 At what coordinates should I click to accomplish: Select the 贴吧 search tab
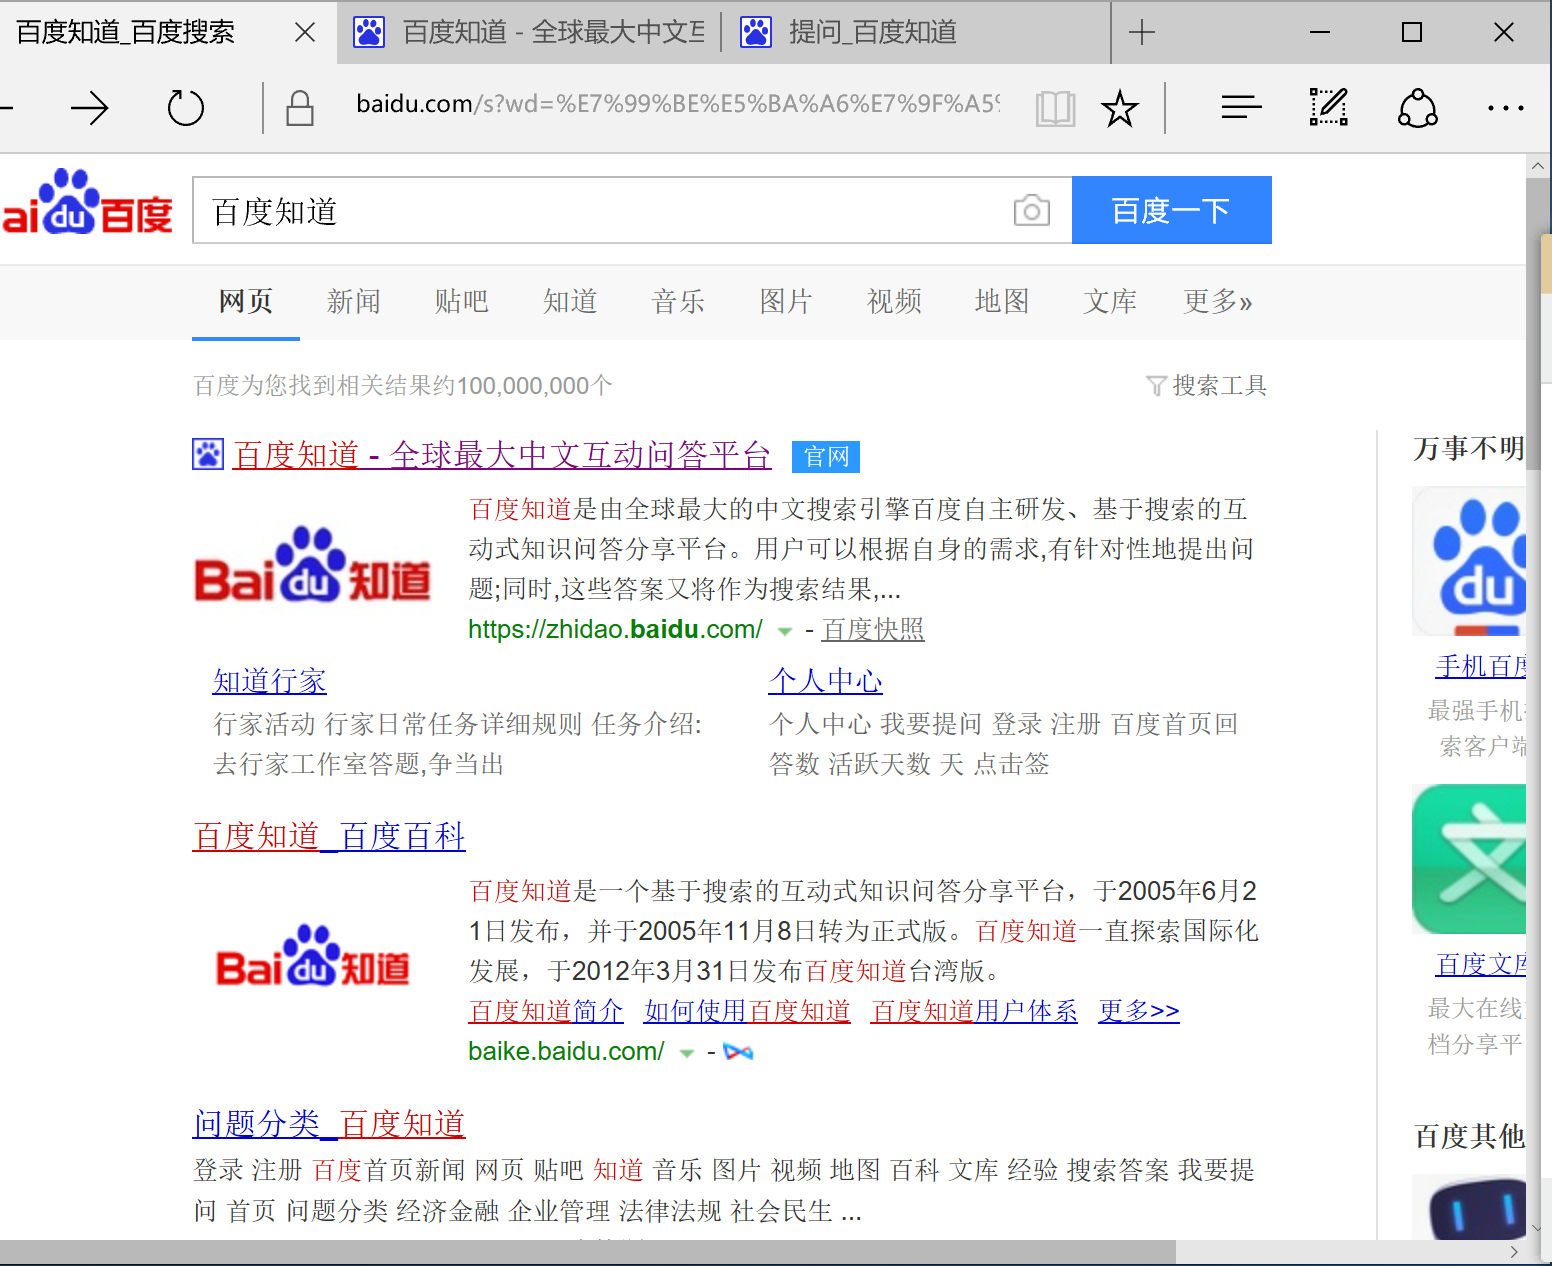462,301
